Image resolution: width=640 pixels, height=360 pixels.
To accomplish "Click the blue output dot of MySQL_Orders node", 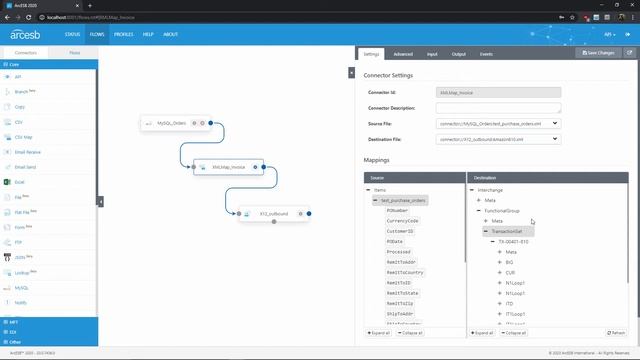I will click(211, 123).
